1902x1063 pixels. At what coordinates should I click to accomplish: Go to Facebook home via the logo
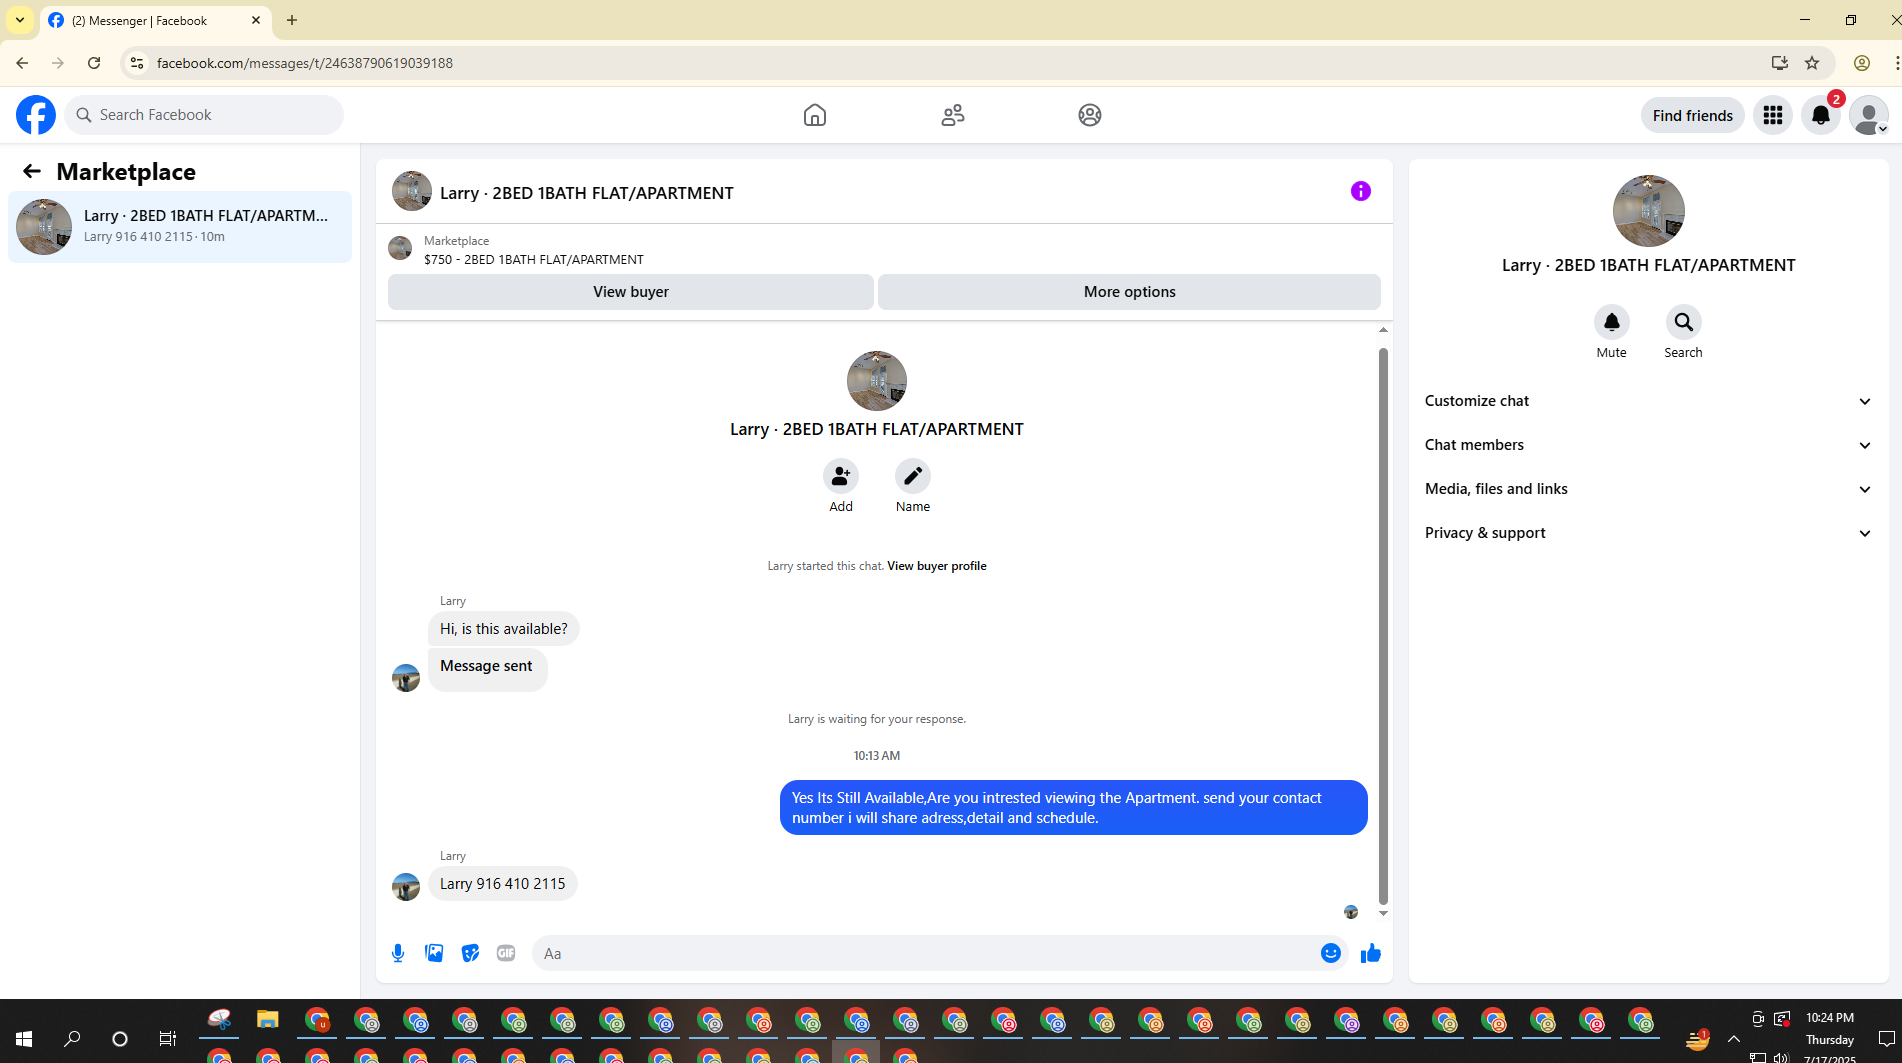36,115
